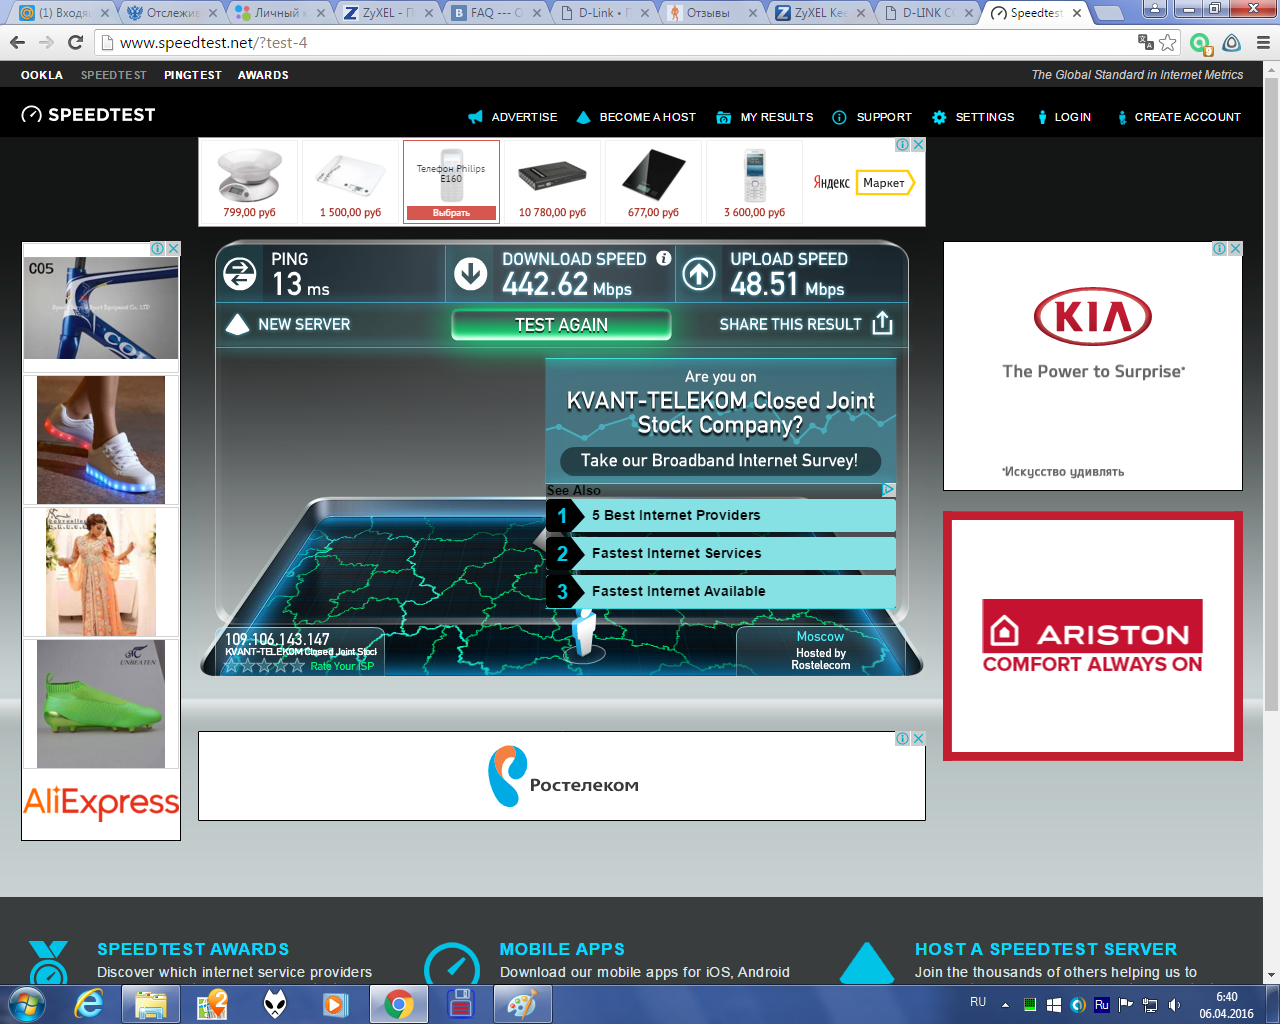Click the info icon next to Download Speed
The image size is (1280, 1024).
[x=663, y=258]
